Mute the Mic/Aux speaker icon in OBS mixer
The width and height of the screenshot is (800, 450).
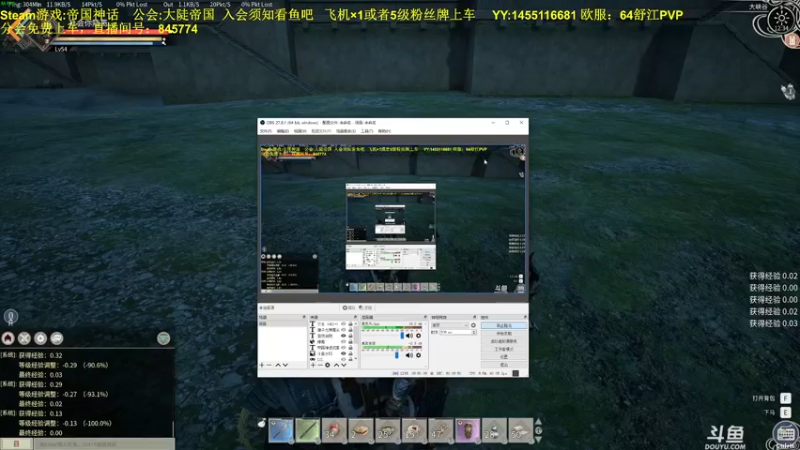point(409,336)
